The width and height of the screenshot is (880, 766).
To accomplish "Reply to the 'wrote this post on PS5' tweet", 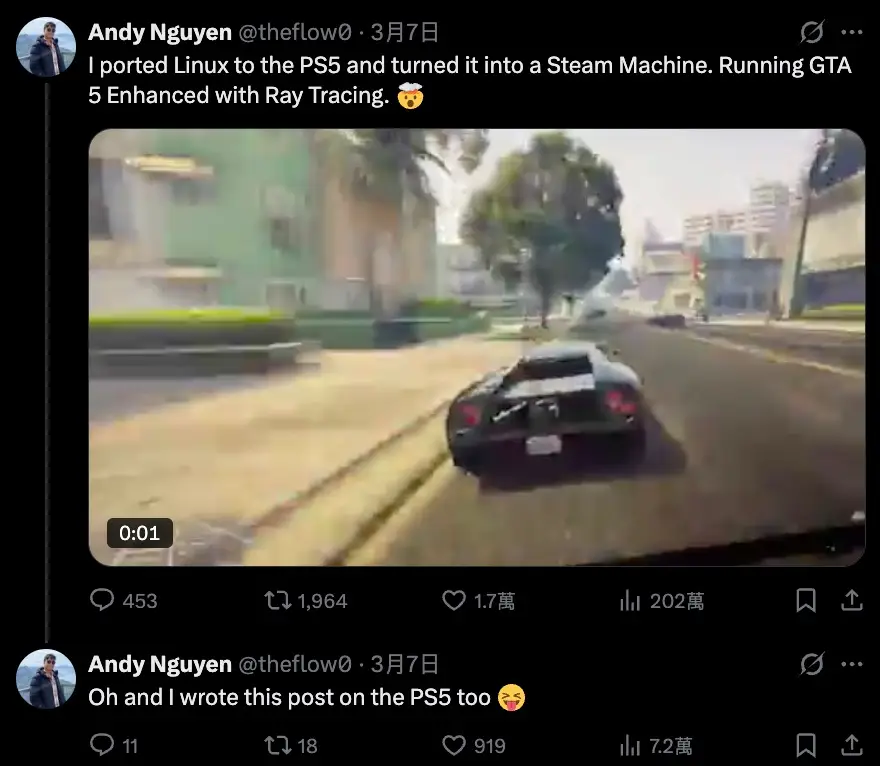I will coord(102,745).
